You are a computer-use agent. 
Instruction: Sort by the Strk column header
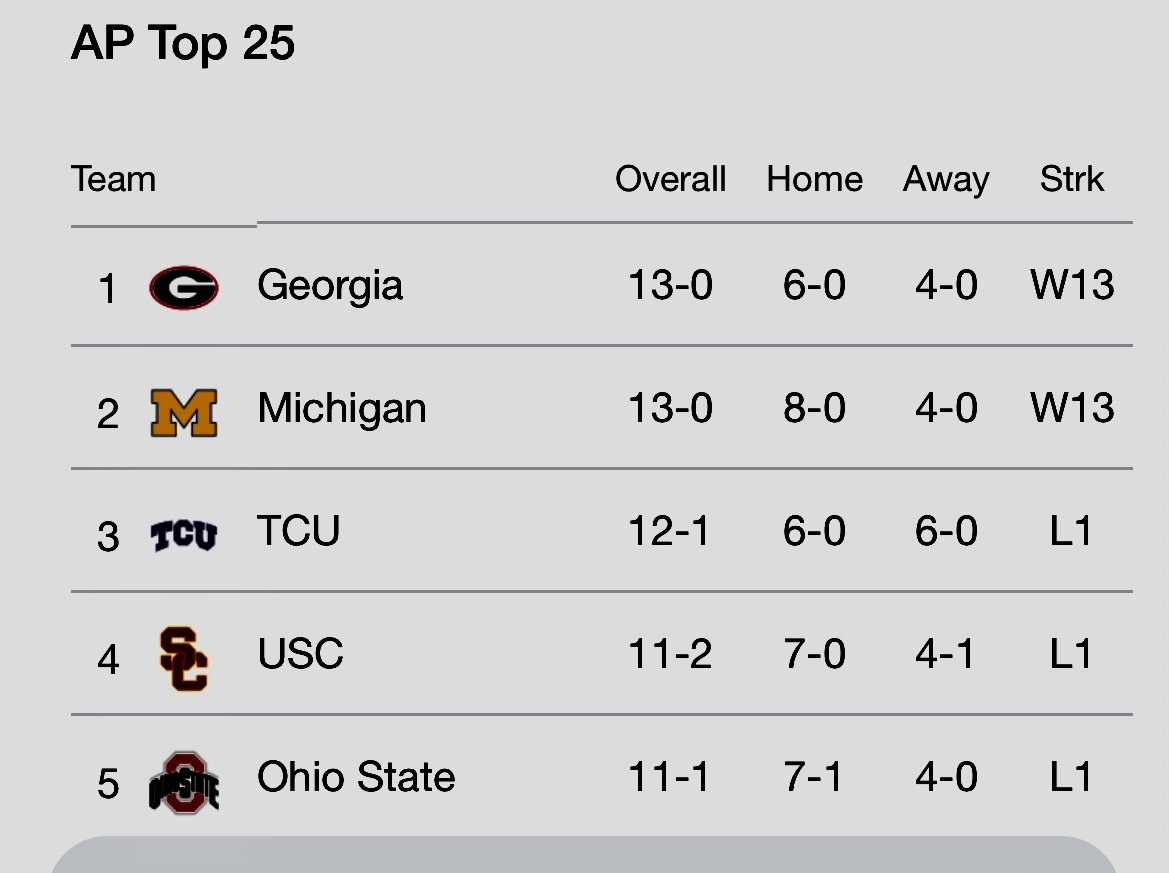pos(1071,179)
